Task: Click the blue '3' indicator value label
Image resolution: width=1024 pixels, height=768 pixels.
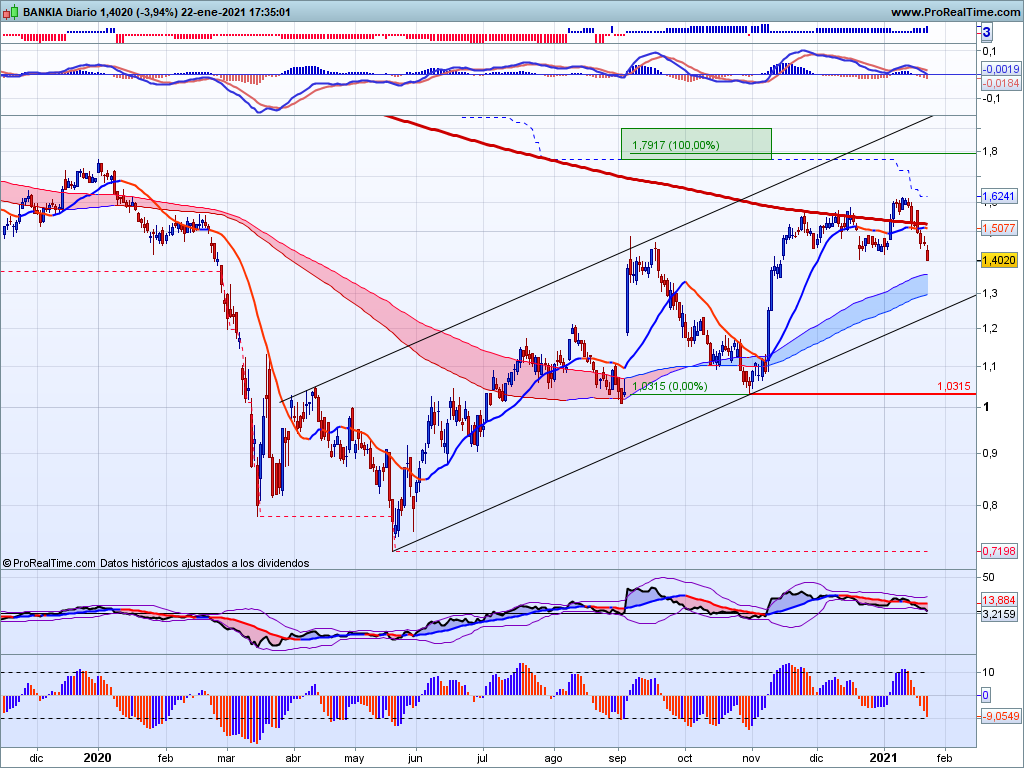Action: point(986,31)
